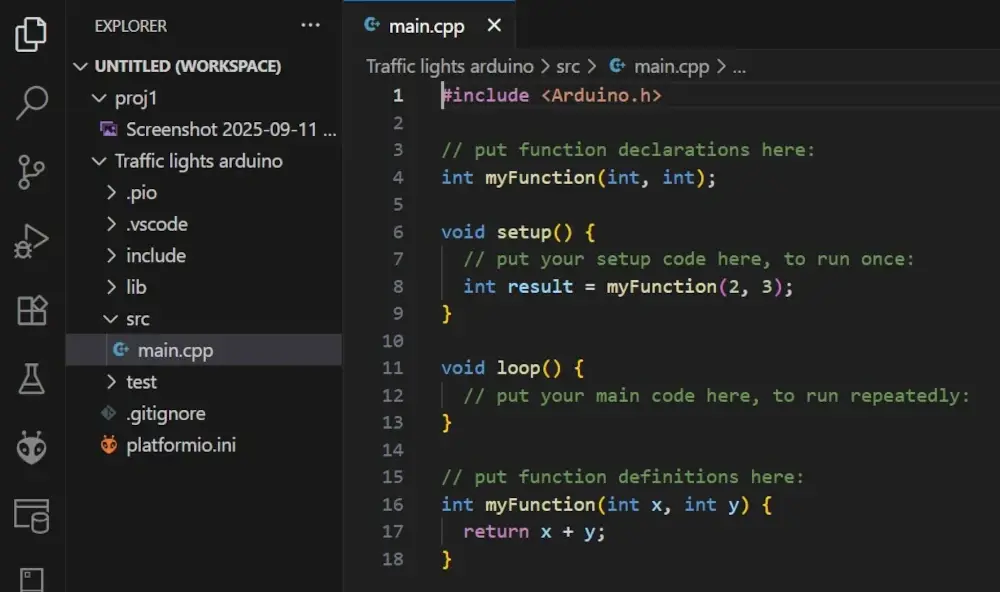The image size is (1000, 592).
Task: Click 'Traffic lights arduino' breadcrumb
Action: pos(449,67)
